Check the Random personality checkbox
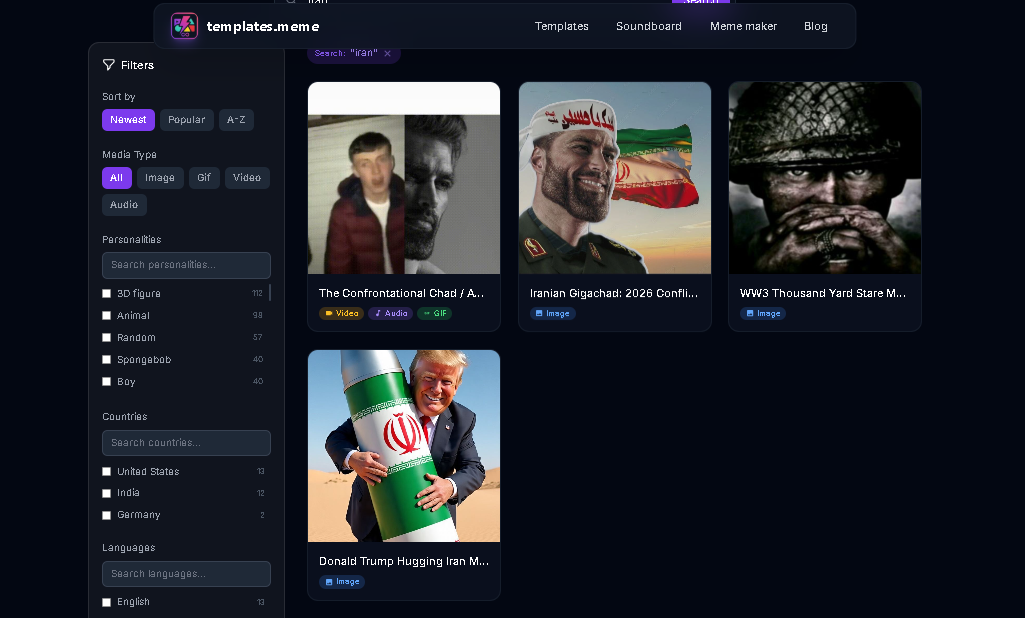 click(x=107, y=337)
